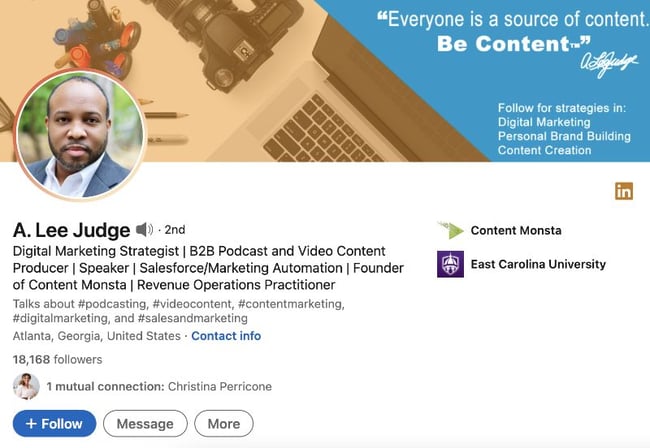Image resolution: width=650 pixels, height=448 pixels.
Task: Follow A. Lee Judge
Action: point(54,424)
